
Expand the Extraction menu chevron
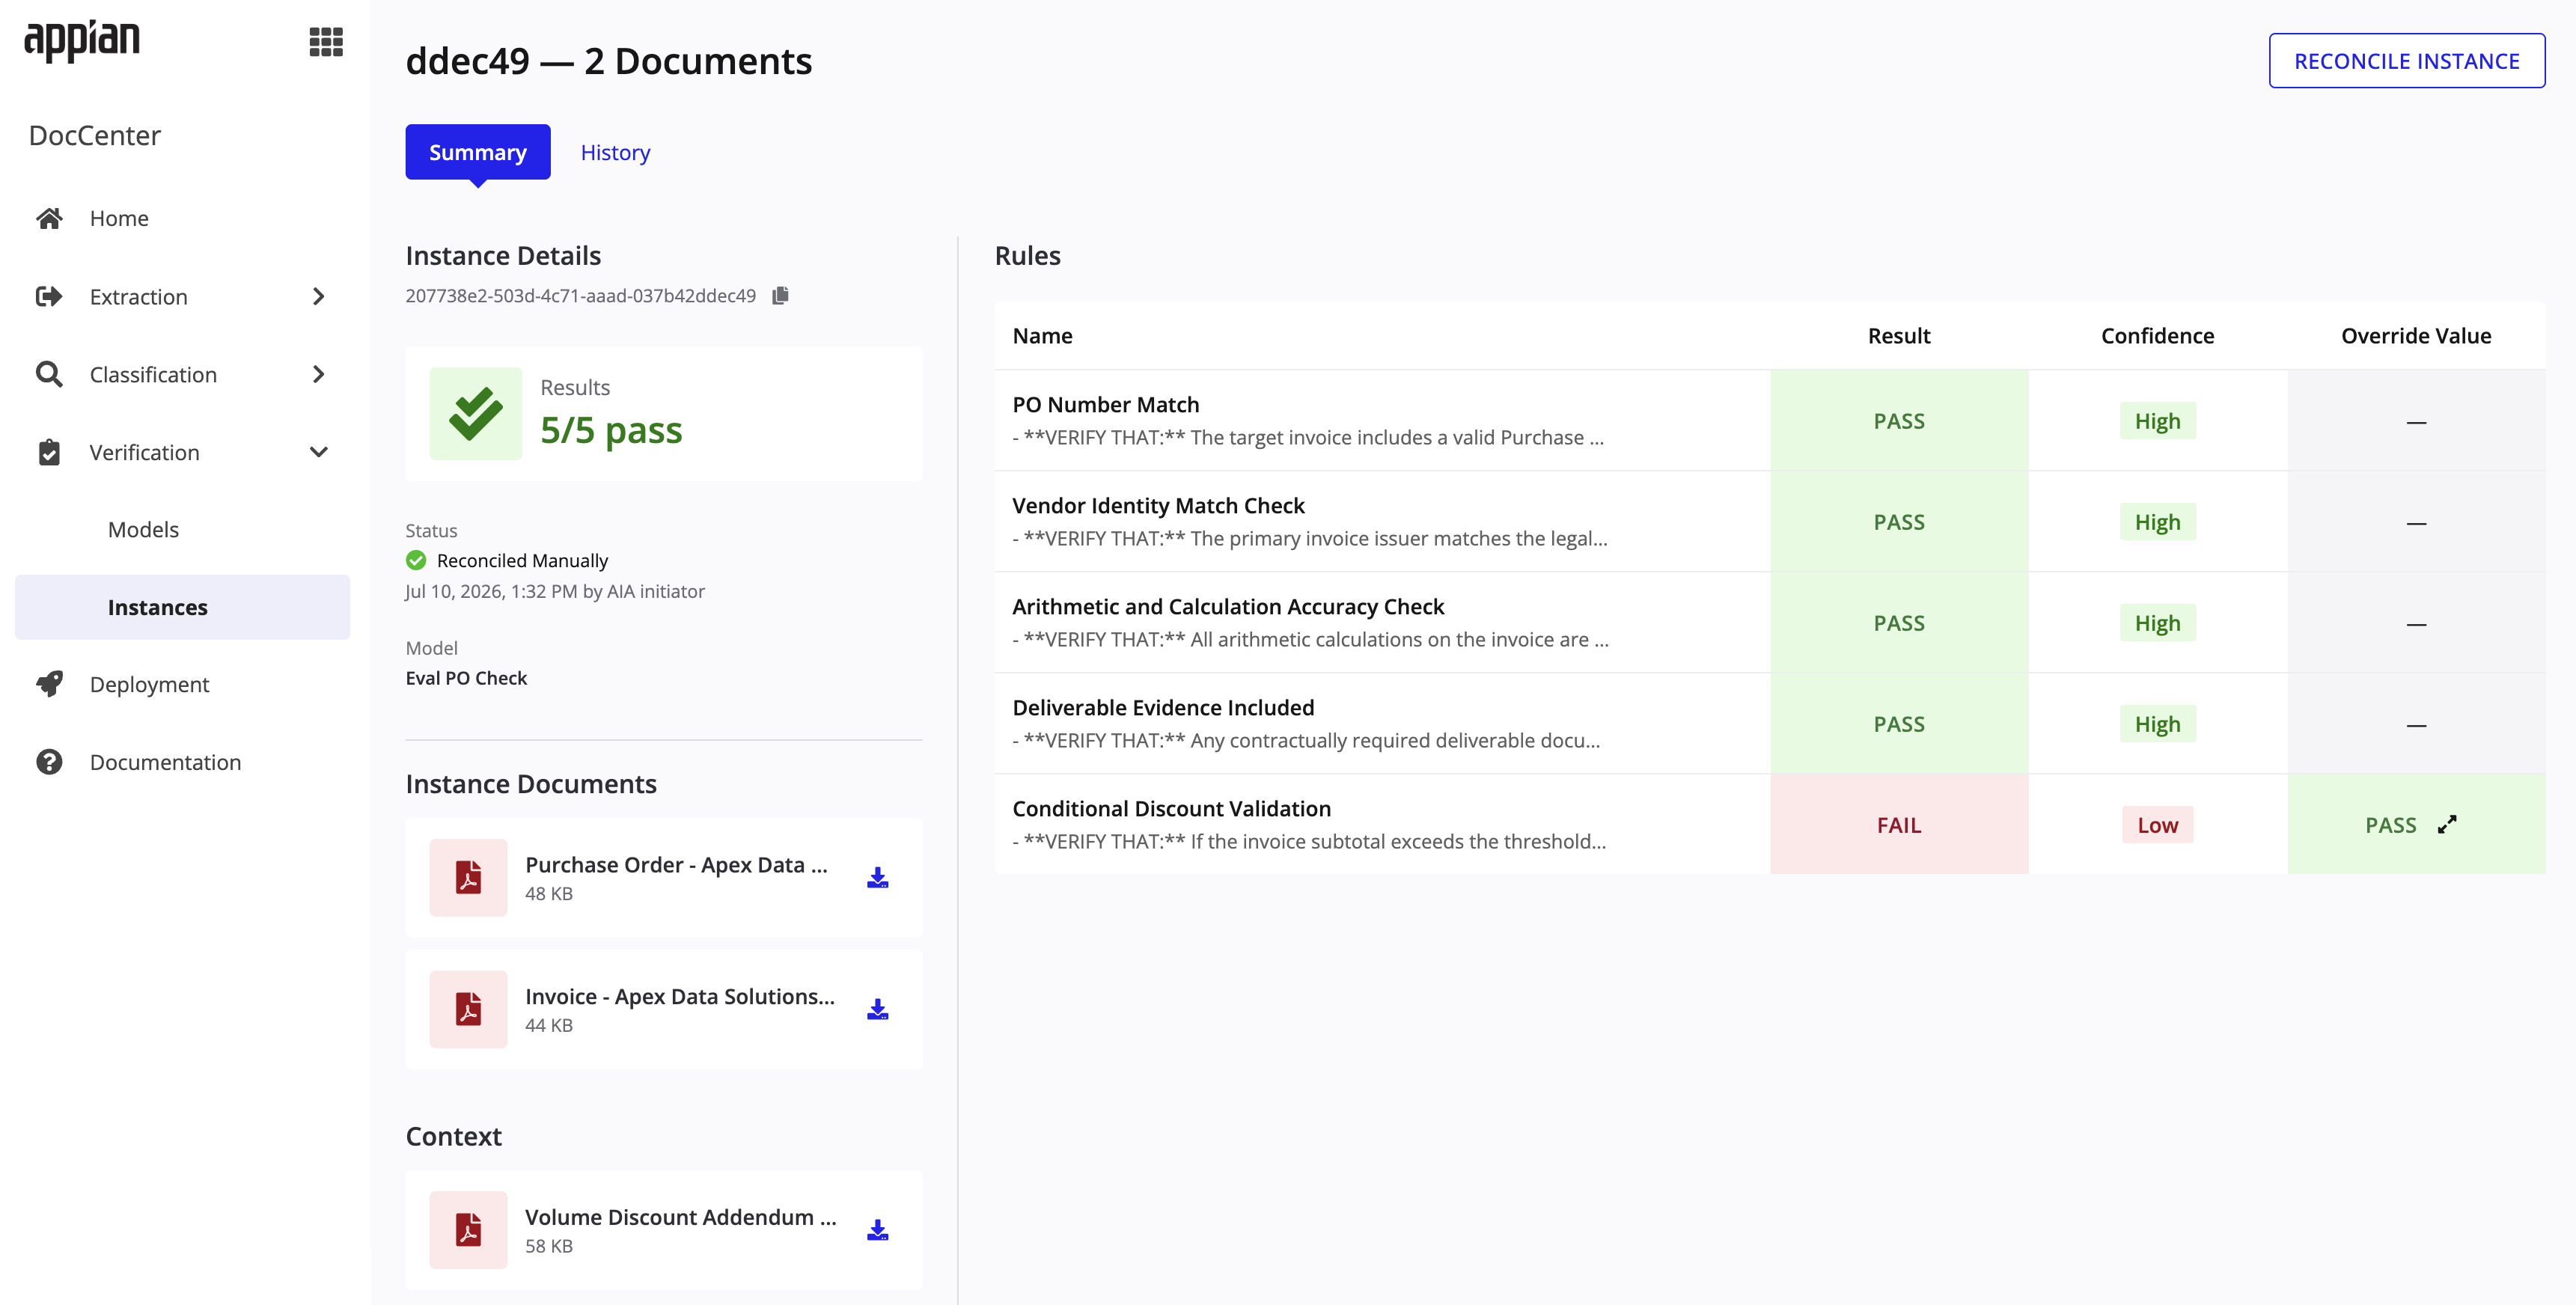(318, 296)
